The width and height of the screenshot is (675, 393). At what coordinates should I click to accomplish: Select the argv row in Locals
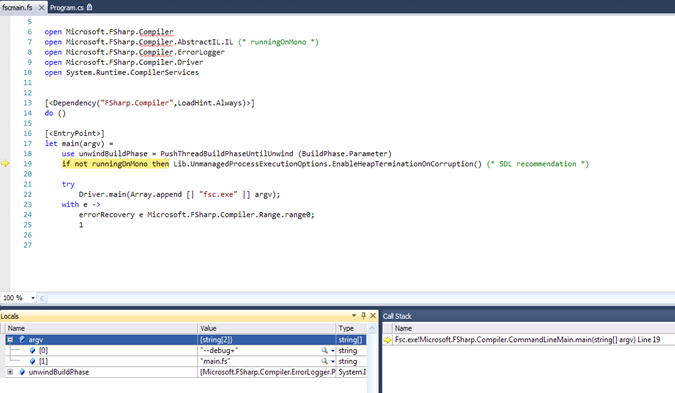(186, 340)
